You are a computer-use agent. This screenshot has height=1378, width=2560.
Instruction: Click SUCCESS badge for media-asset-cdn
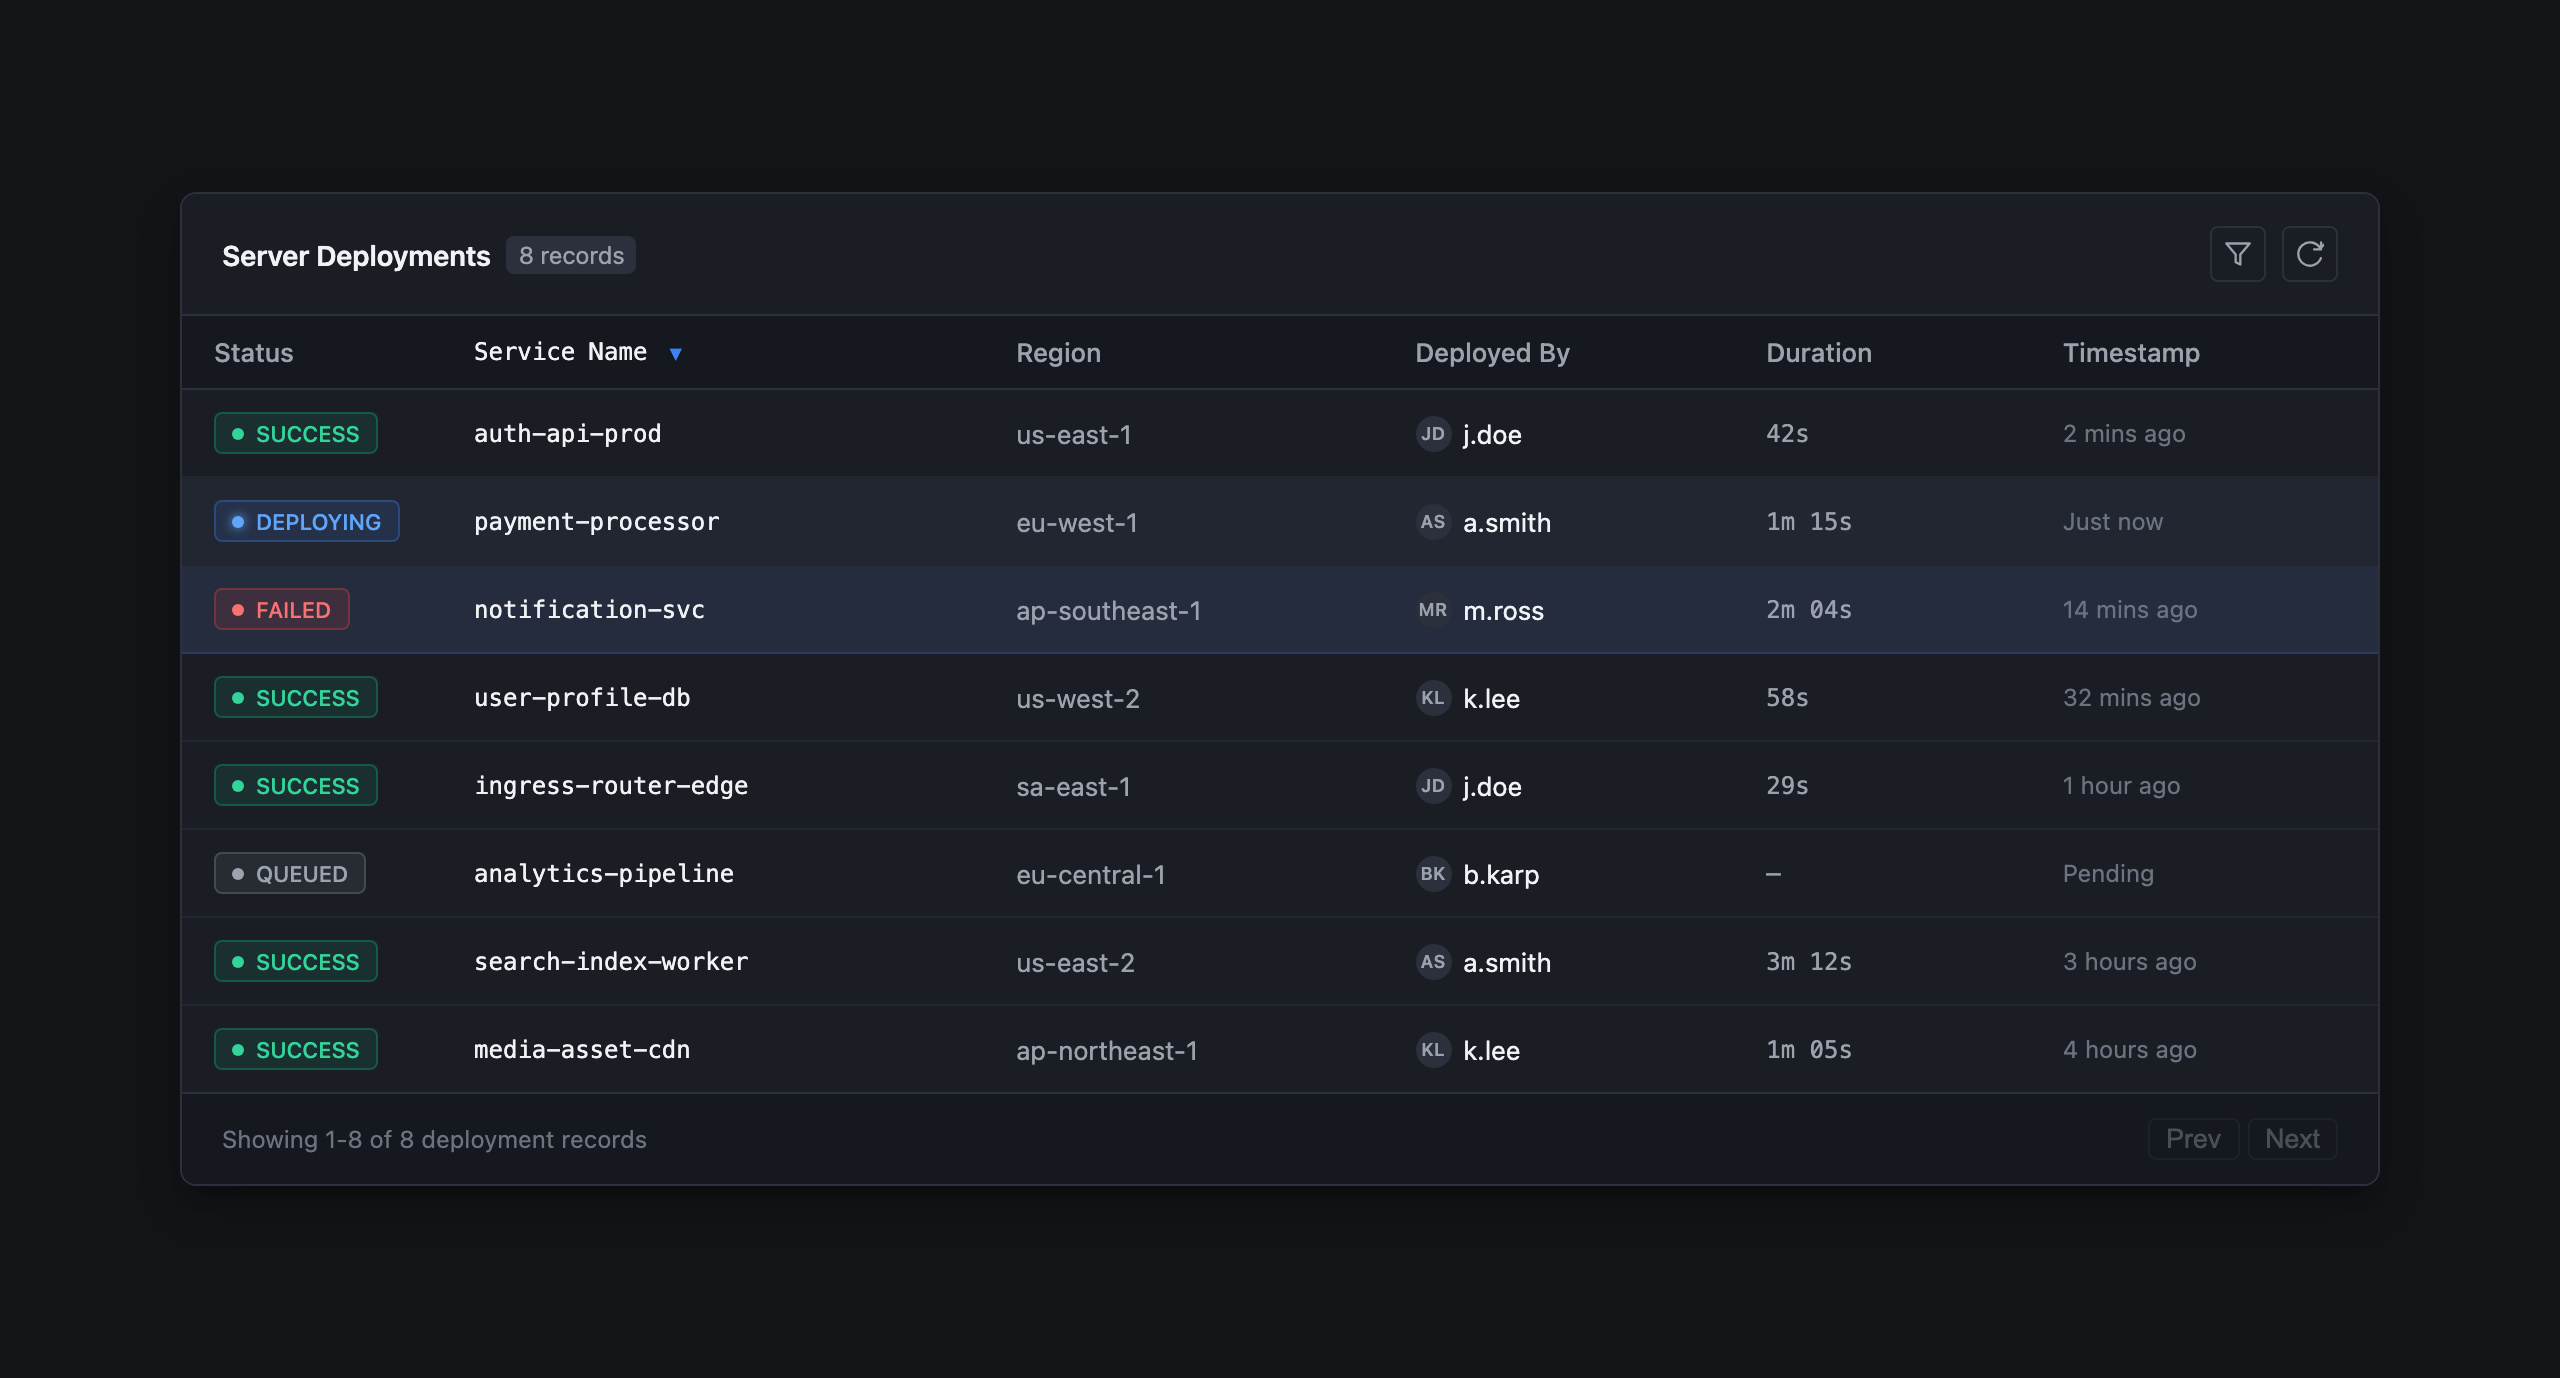click(296, 1050)
